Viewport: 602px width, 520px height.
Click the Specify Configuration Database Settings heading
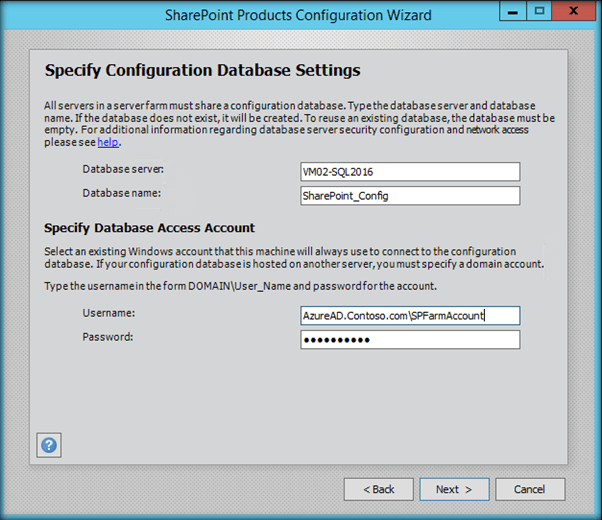pyautogui.click(x=203, y=71)
